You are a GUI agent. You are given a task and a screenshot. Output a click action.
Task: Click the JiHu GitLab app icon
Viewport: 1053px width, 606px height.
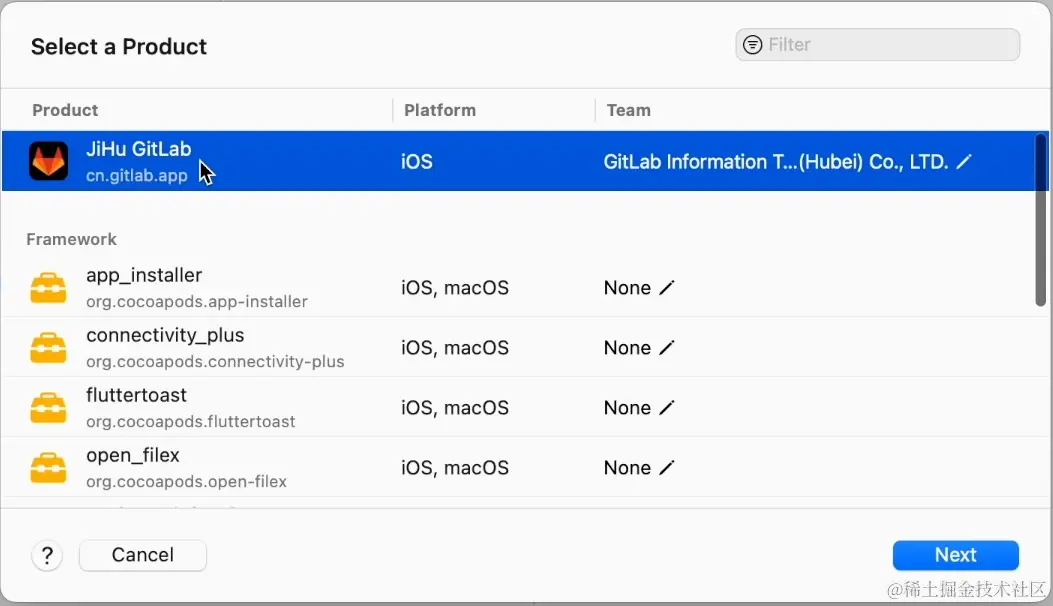[x=48, y=161]
